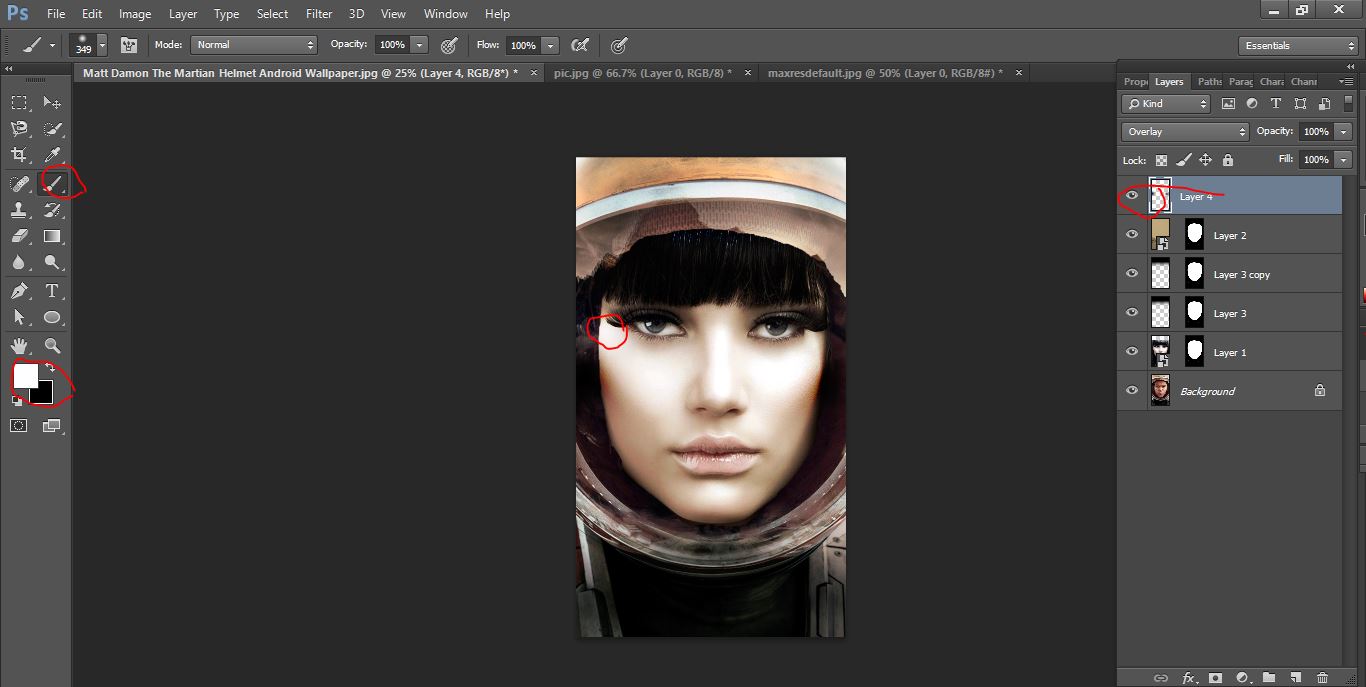Select the Crop tool
Viewport: 1366px width, 687px height.
(x=19, y=155)
